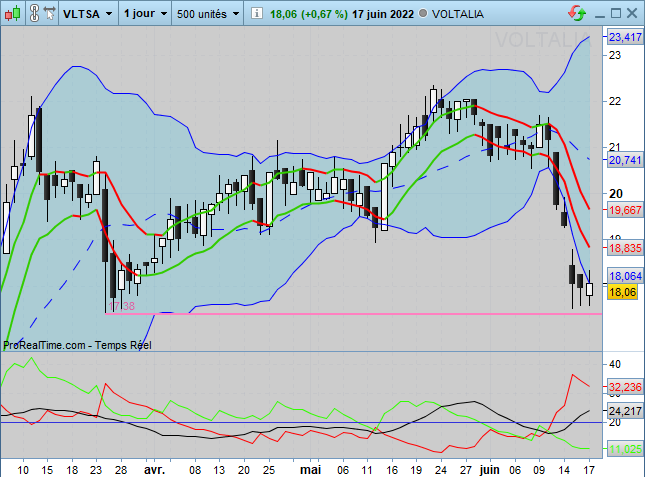This screenshot has height=477, width=645.
Task: Click the yellow 18,06 current price label
Action: (x=622, y=292)
